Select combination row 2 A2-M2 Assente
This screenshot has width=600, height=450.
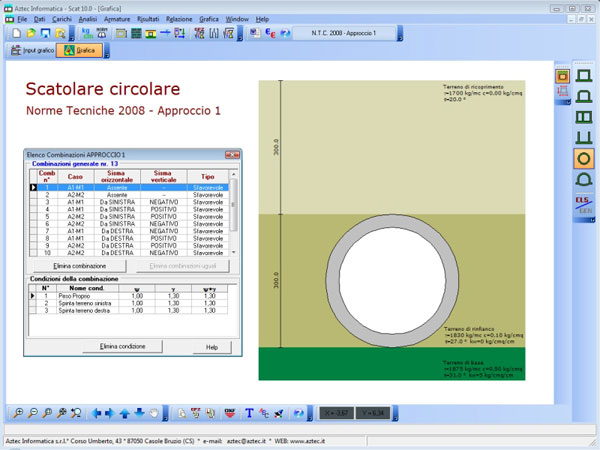129,195
